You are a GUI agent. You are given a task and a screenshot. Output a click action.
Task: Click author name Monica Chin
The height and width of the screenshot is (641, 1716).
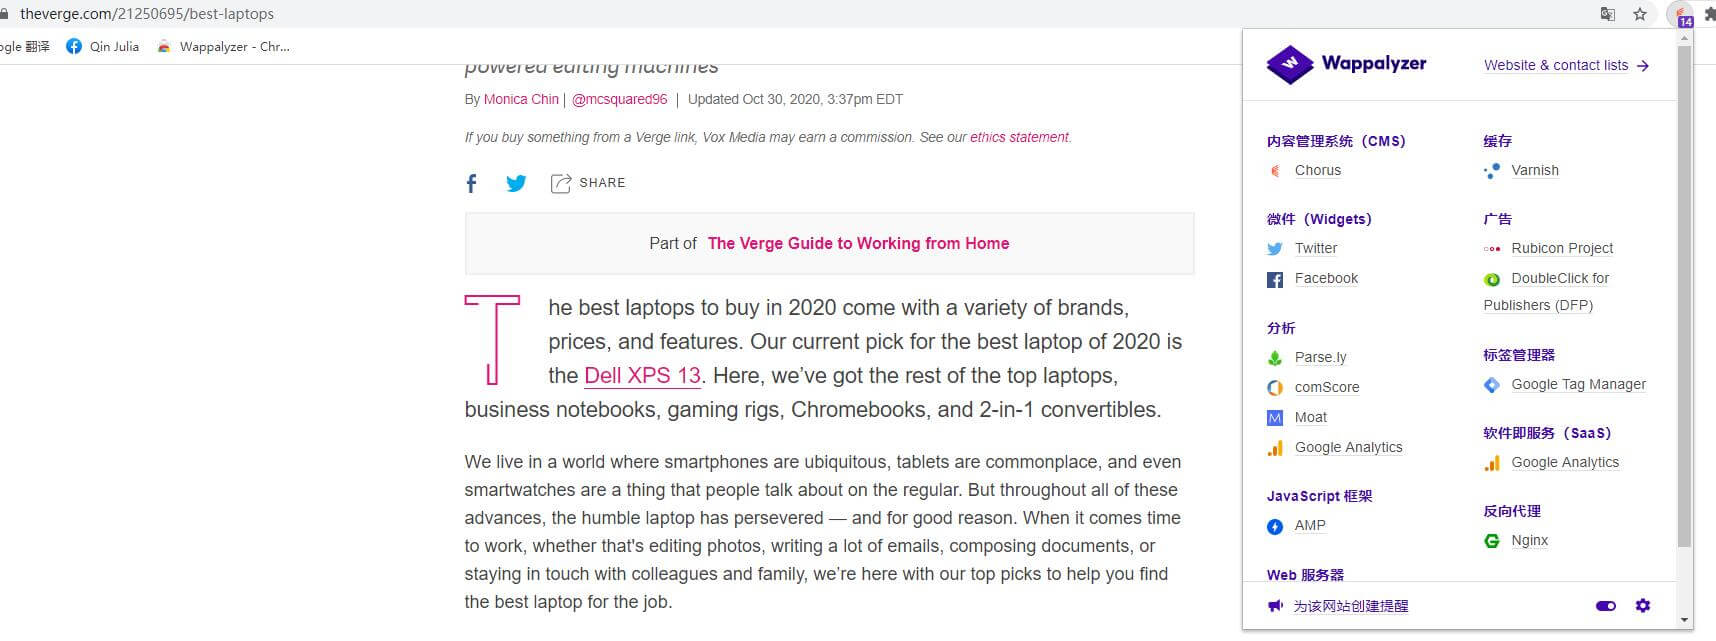(x=521, y=99)
